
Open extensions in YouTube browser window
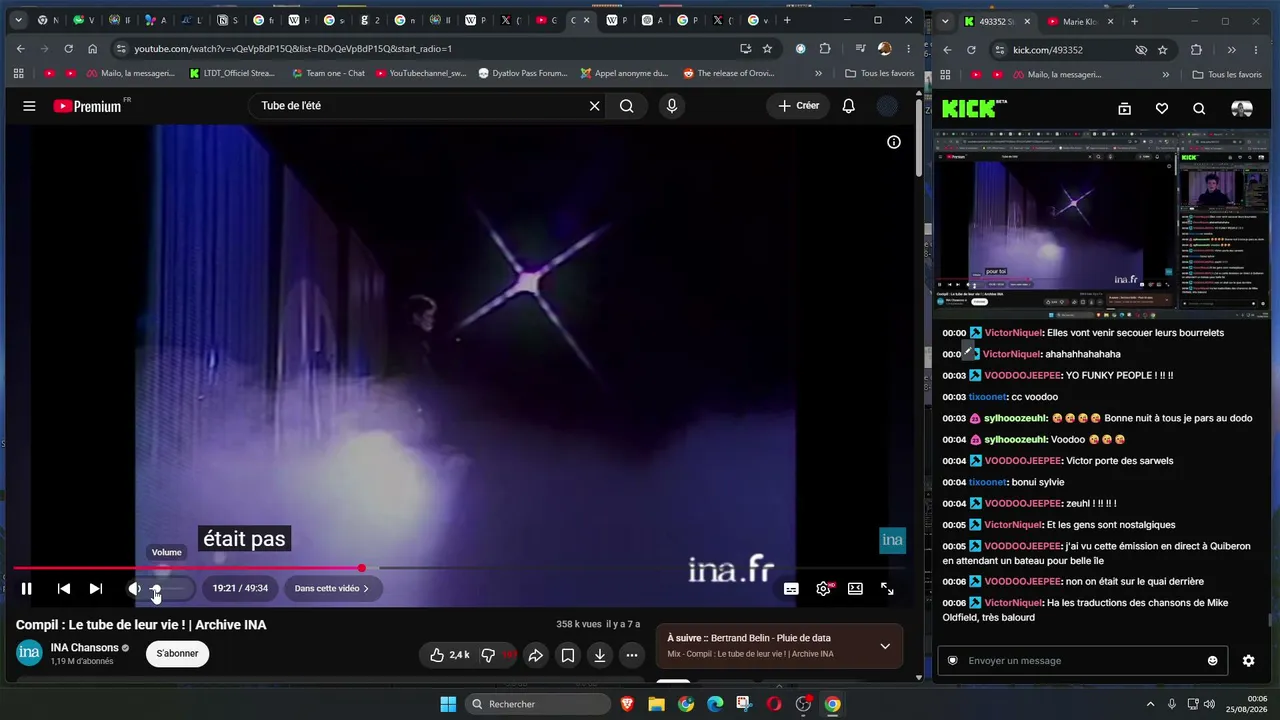coord(825,49)
